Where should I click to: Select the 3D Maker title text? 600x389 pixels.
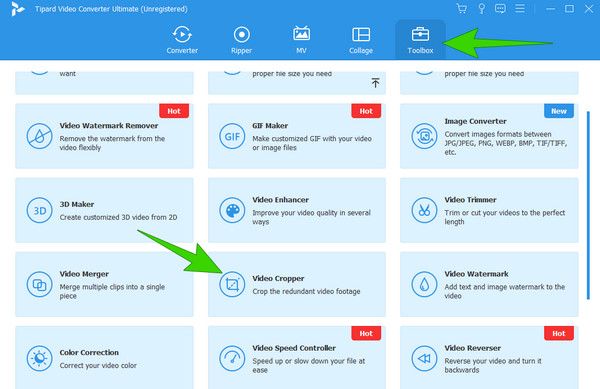[x=77, y=204]
